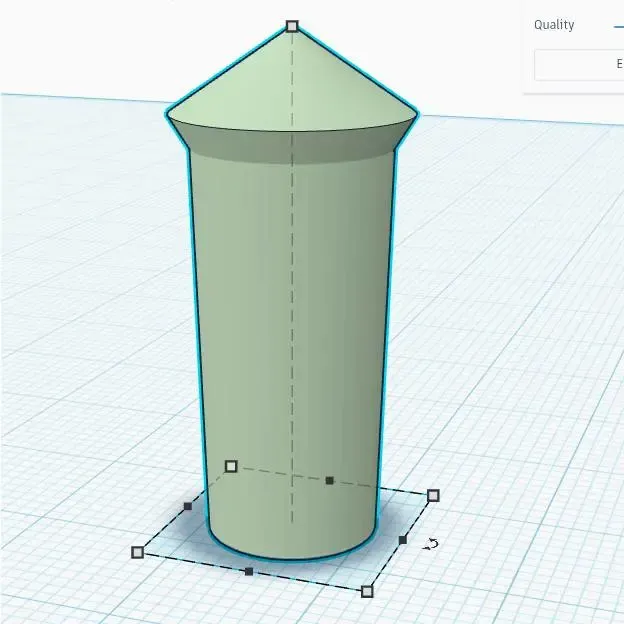Select the white corner handle behind the cylinder

tap(231, 466)
